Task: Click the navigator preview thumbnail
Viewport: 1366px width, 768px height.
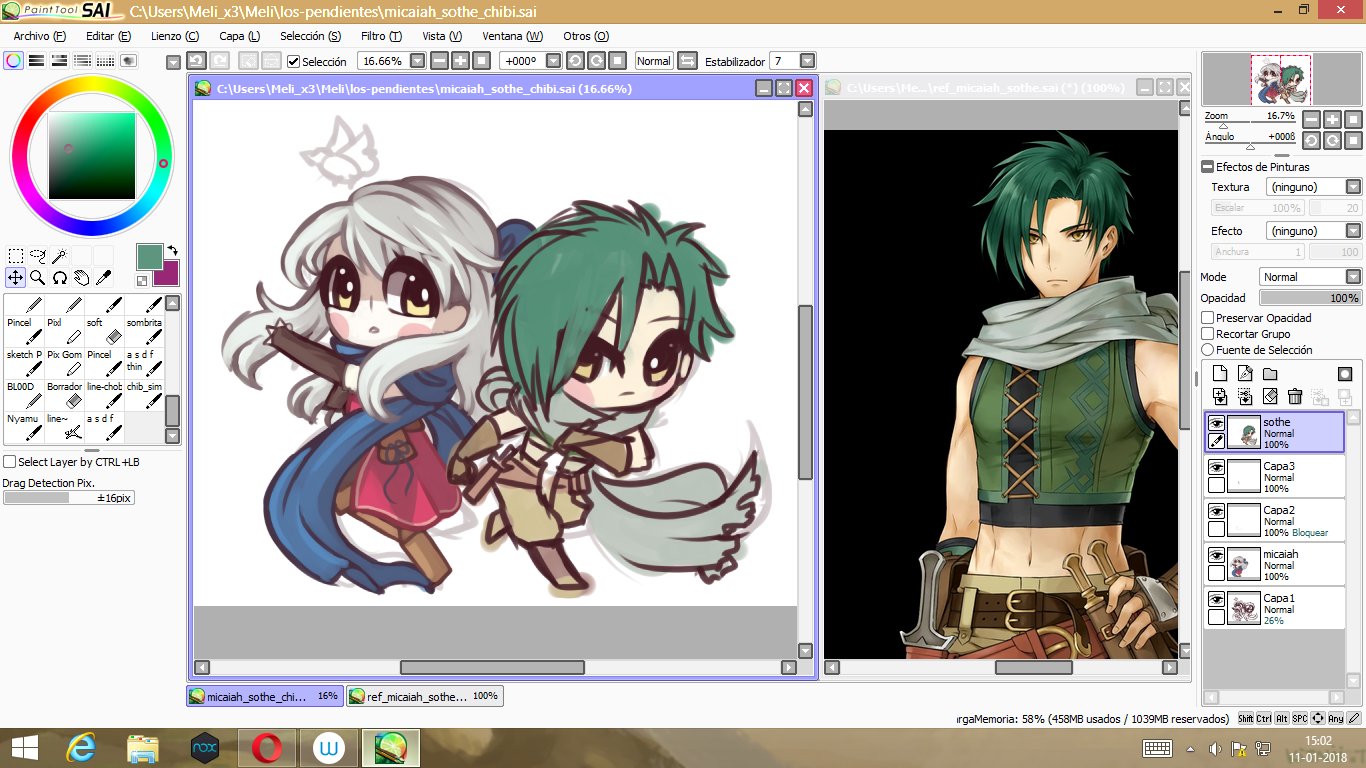Action: 1281,80
